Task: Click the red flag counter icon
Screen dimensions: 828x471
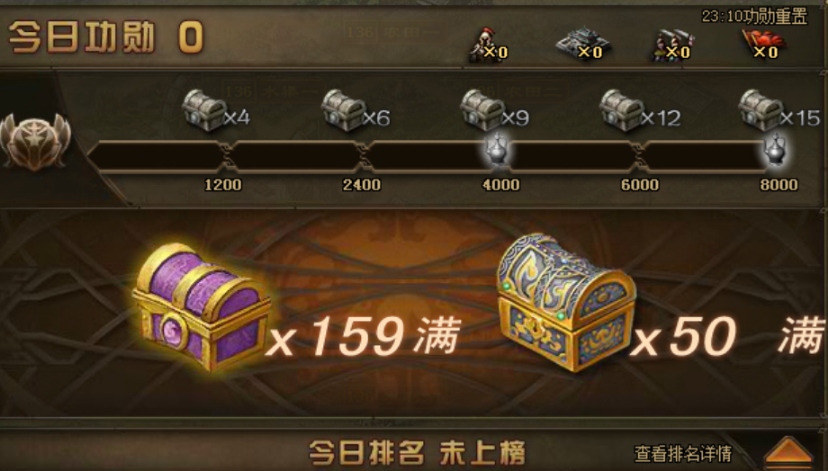Action: pos(763,45)
